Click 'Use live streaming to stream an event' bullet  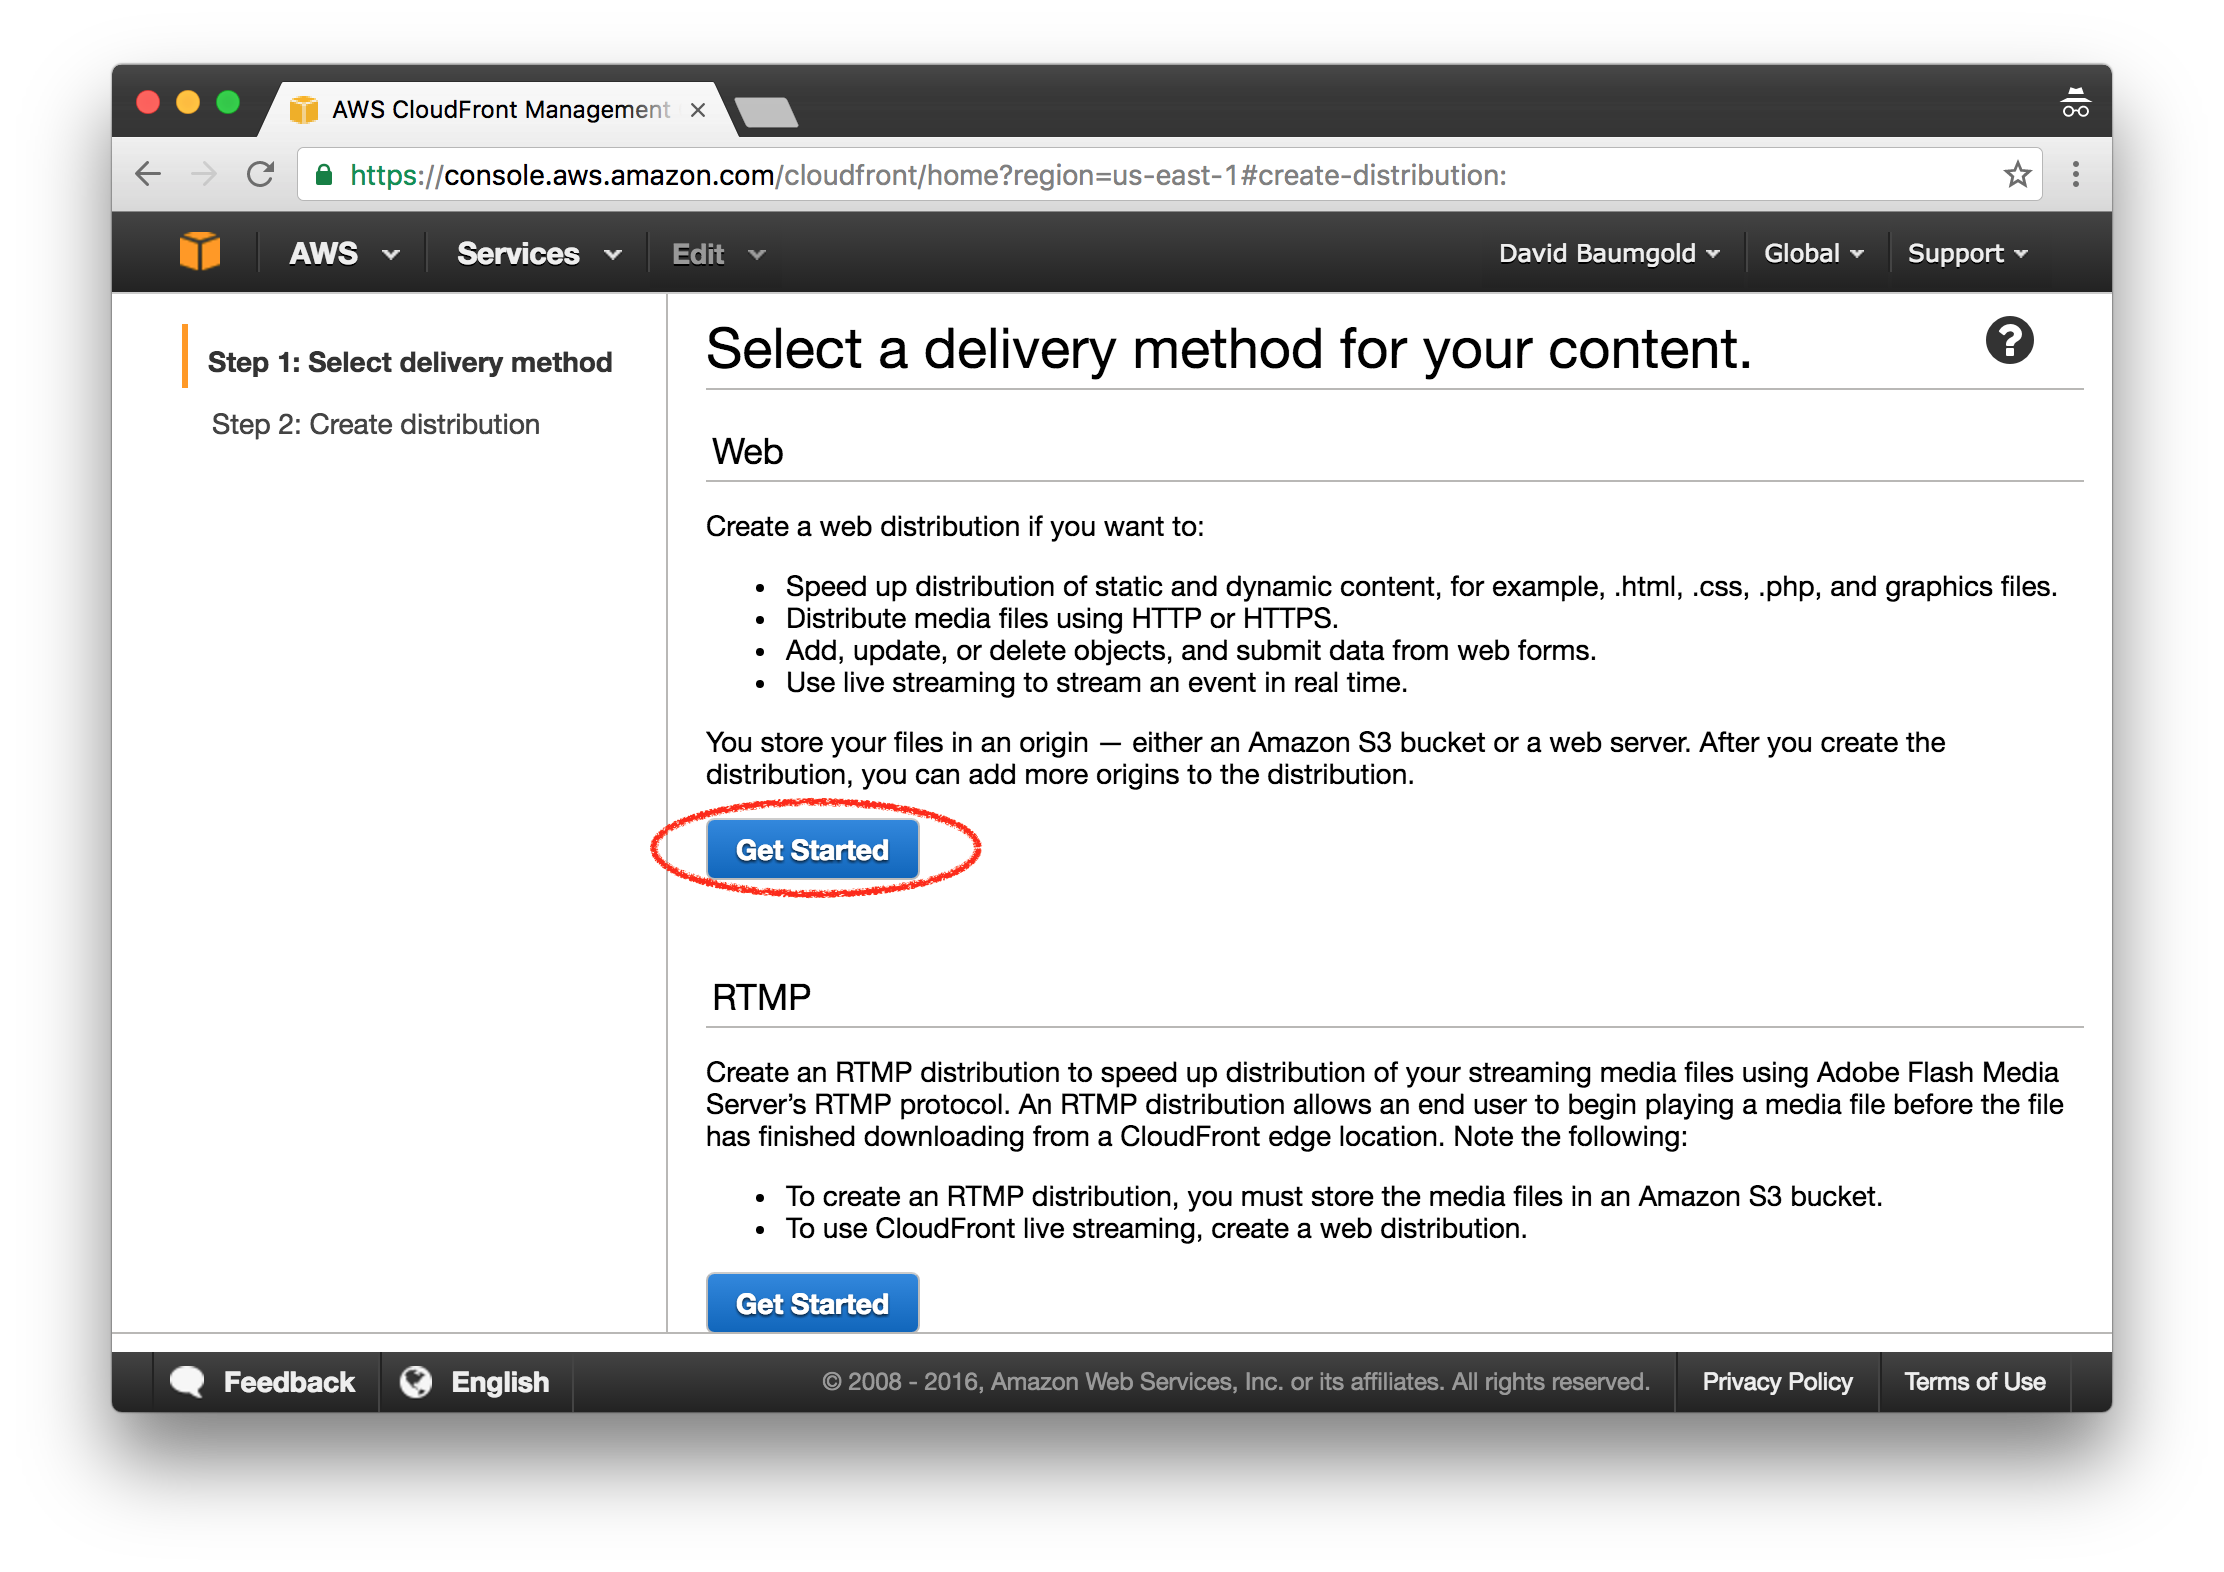[1097, 682]
